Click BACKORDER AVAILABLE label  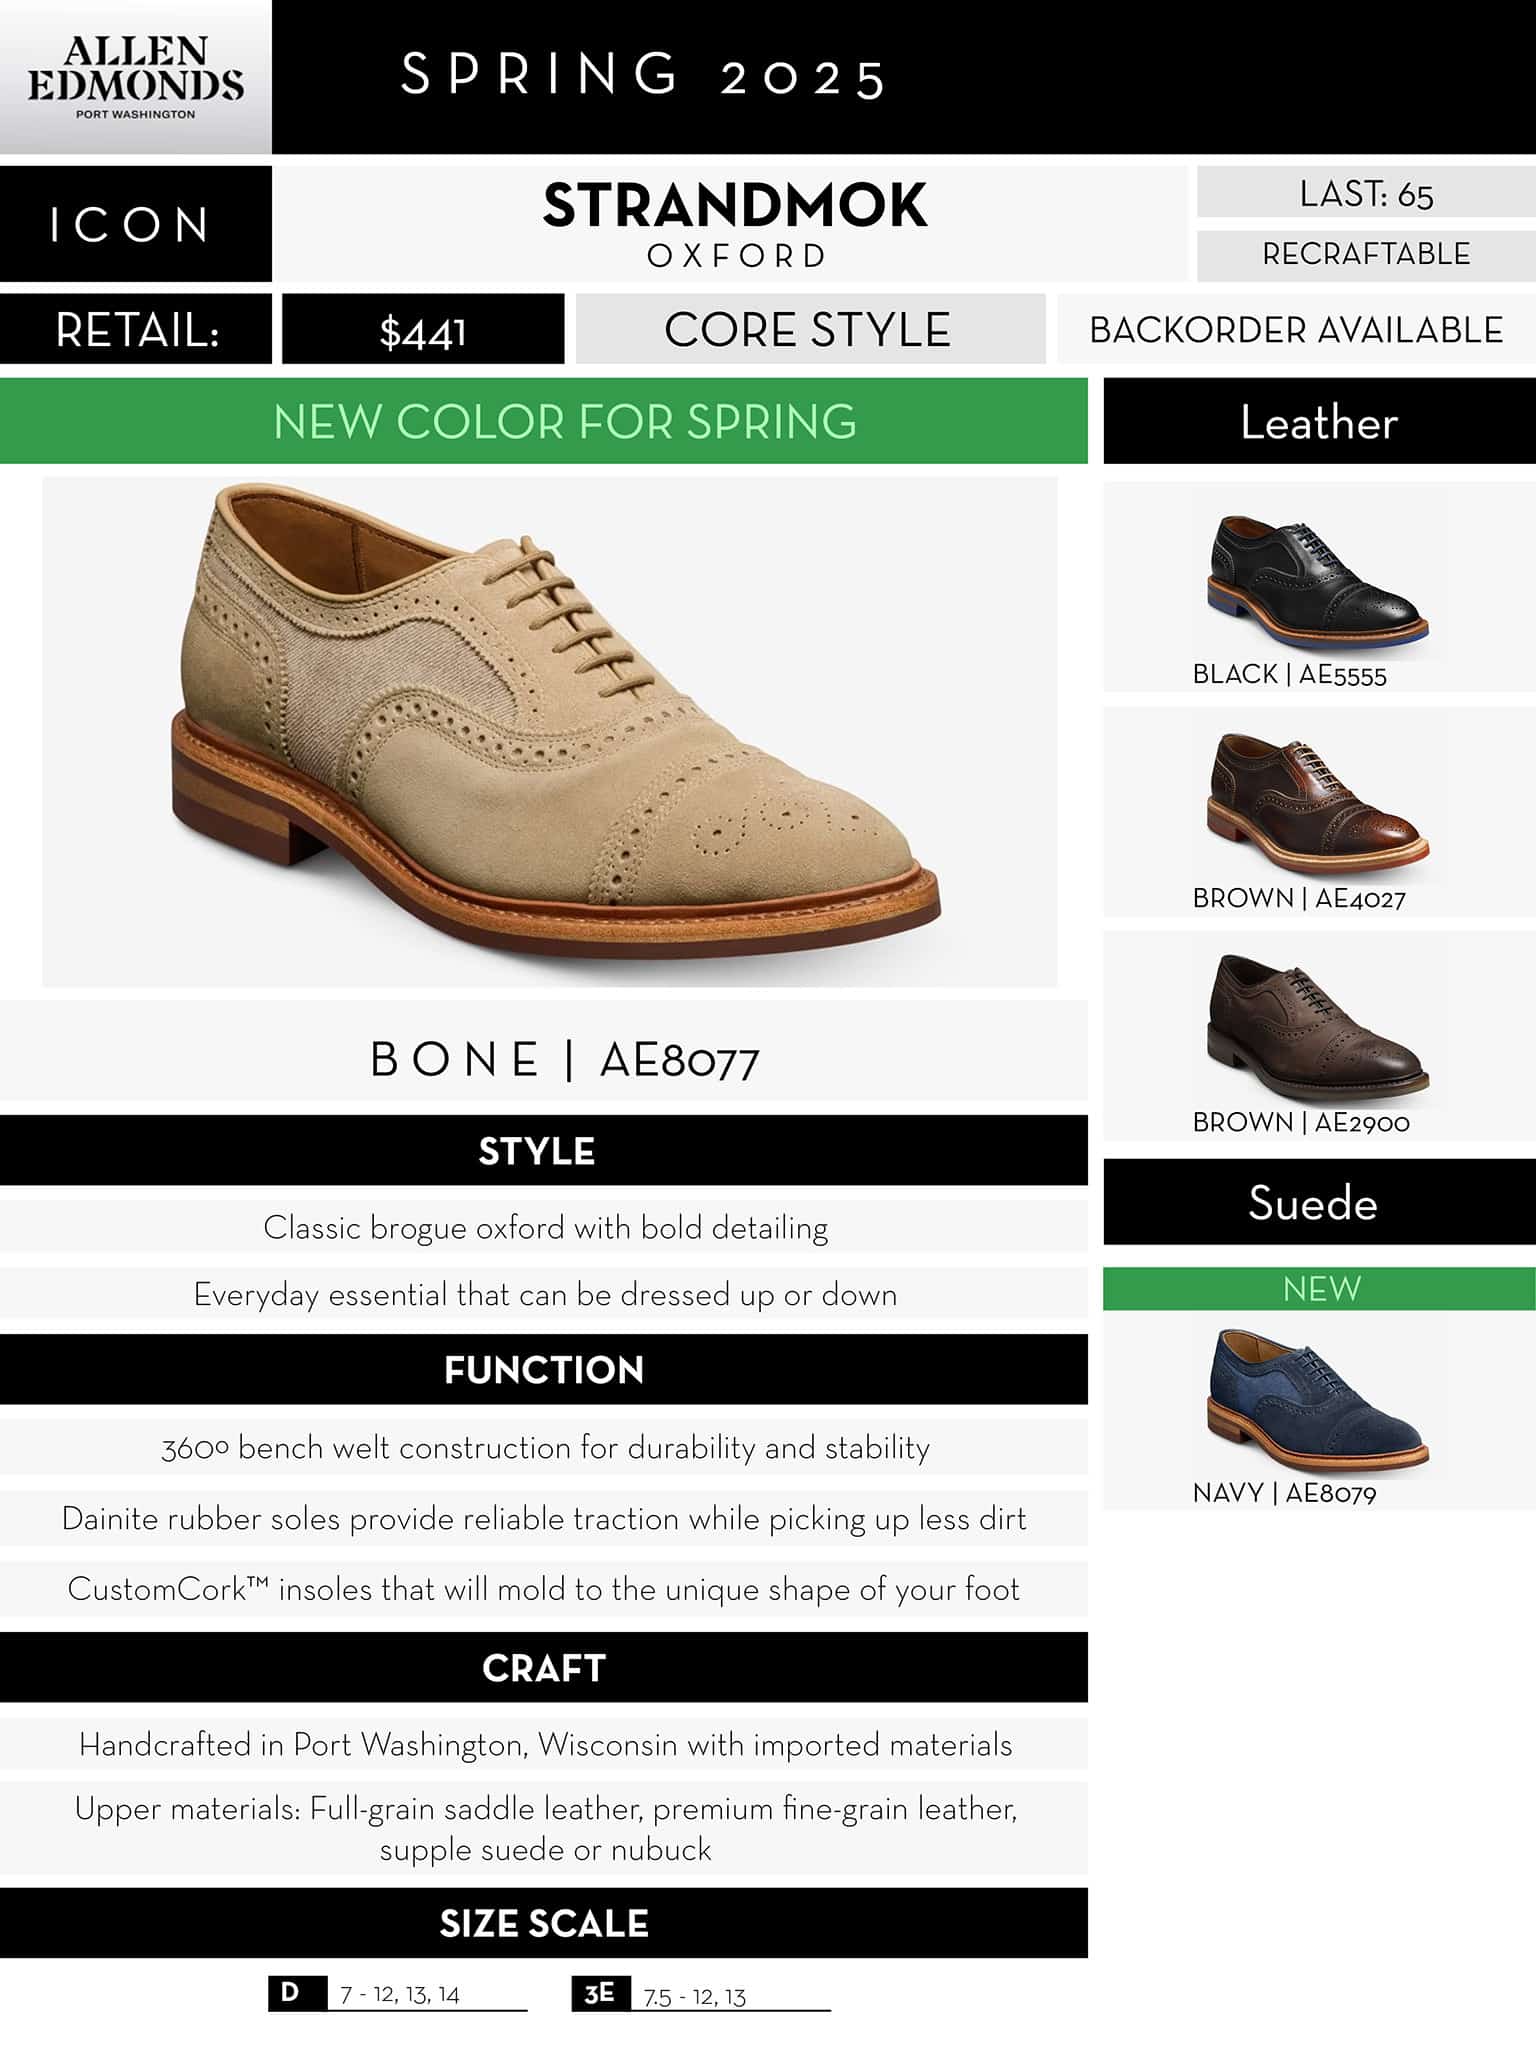(1296, 329)
